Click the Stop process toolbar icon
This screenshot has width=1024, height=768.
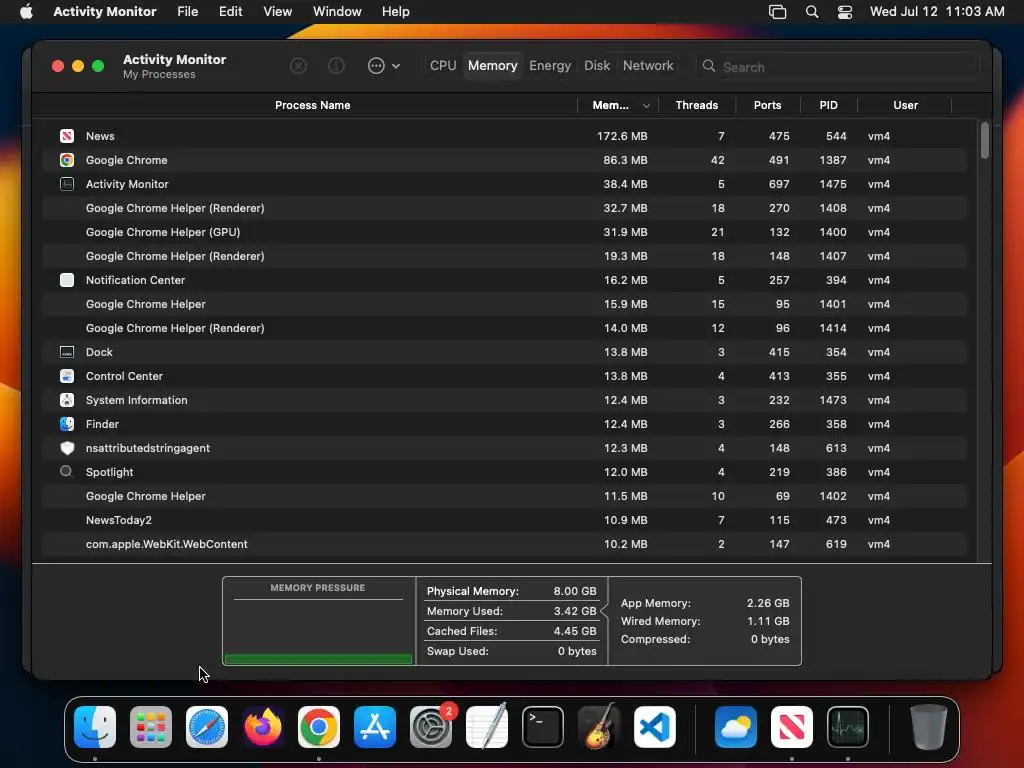coord(298,66)
